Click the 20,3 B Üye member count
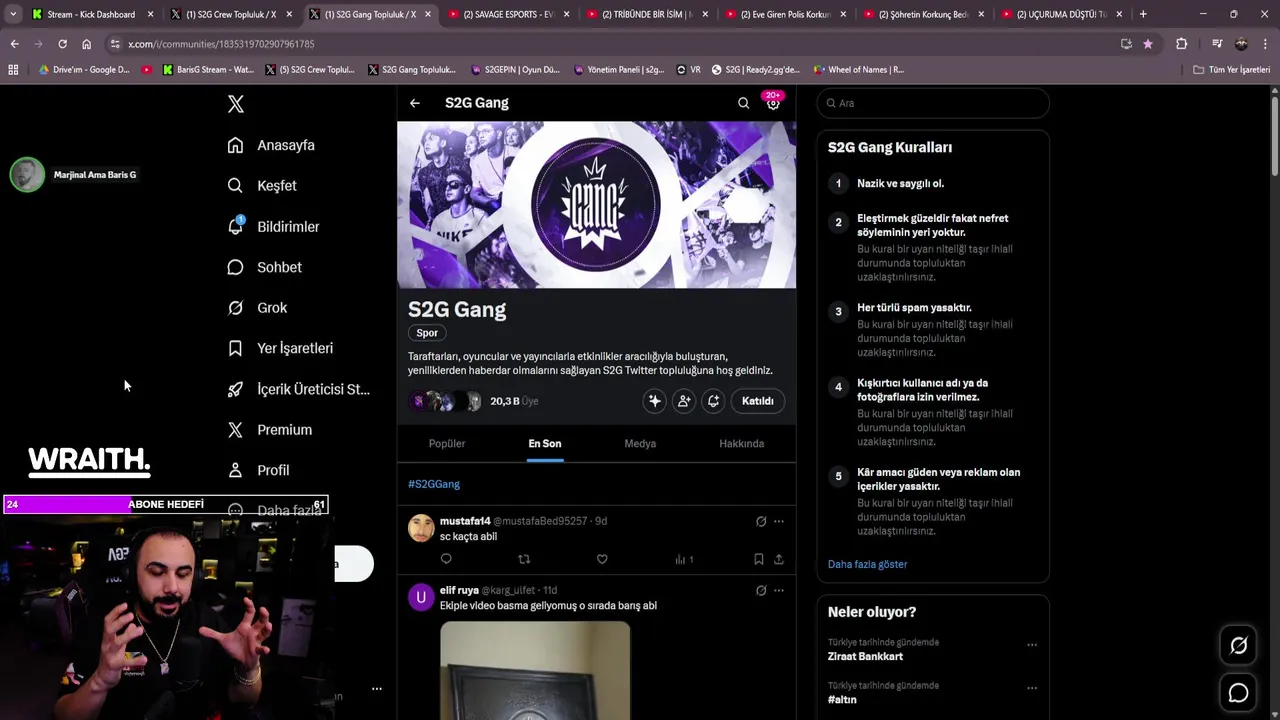1280x720 pixels. pyautogui.click(x=514, y=401)
